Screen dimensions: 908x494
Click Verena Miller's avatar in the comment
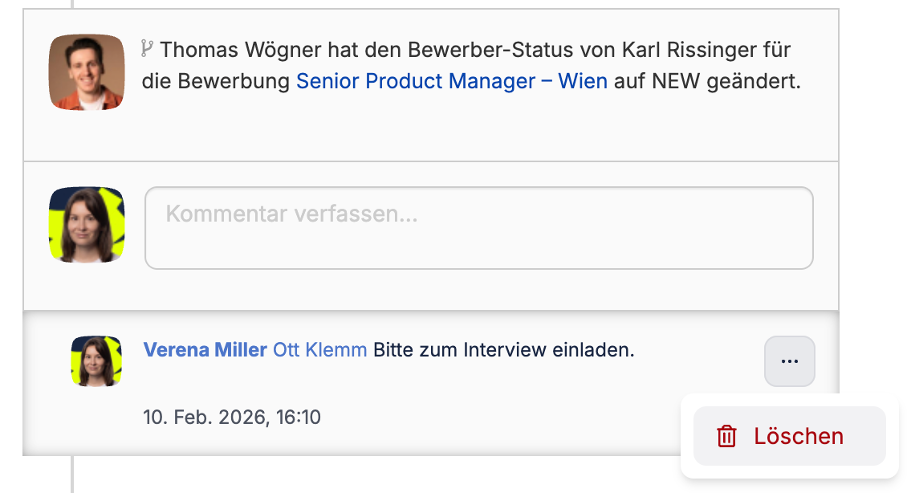(96, 361)
